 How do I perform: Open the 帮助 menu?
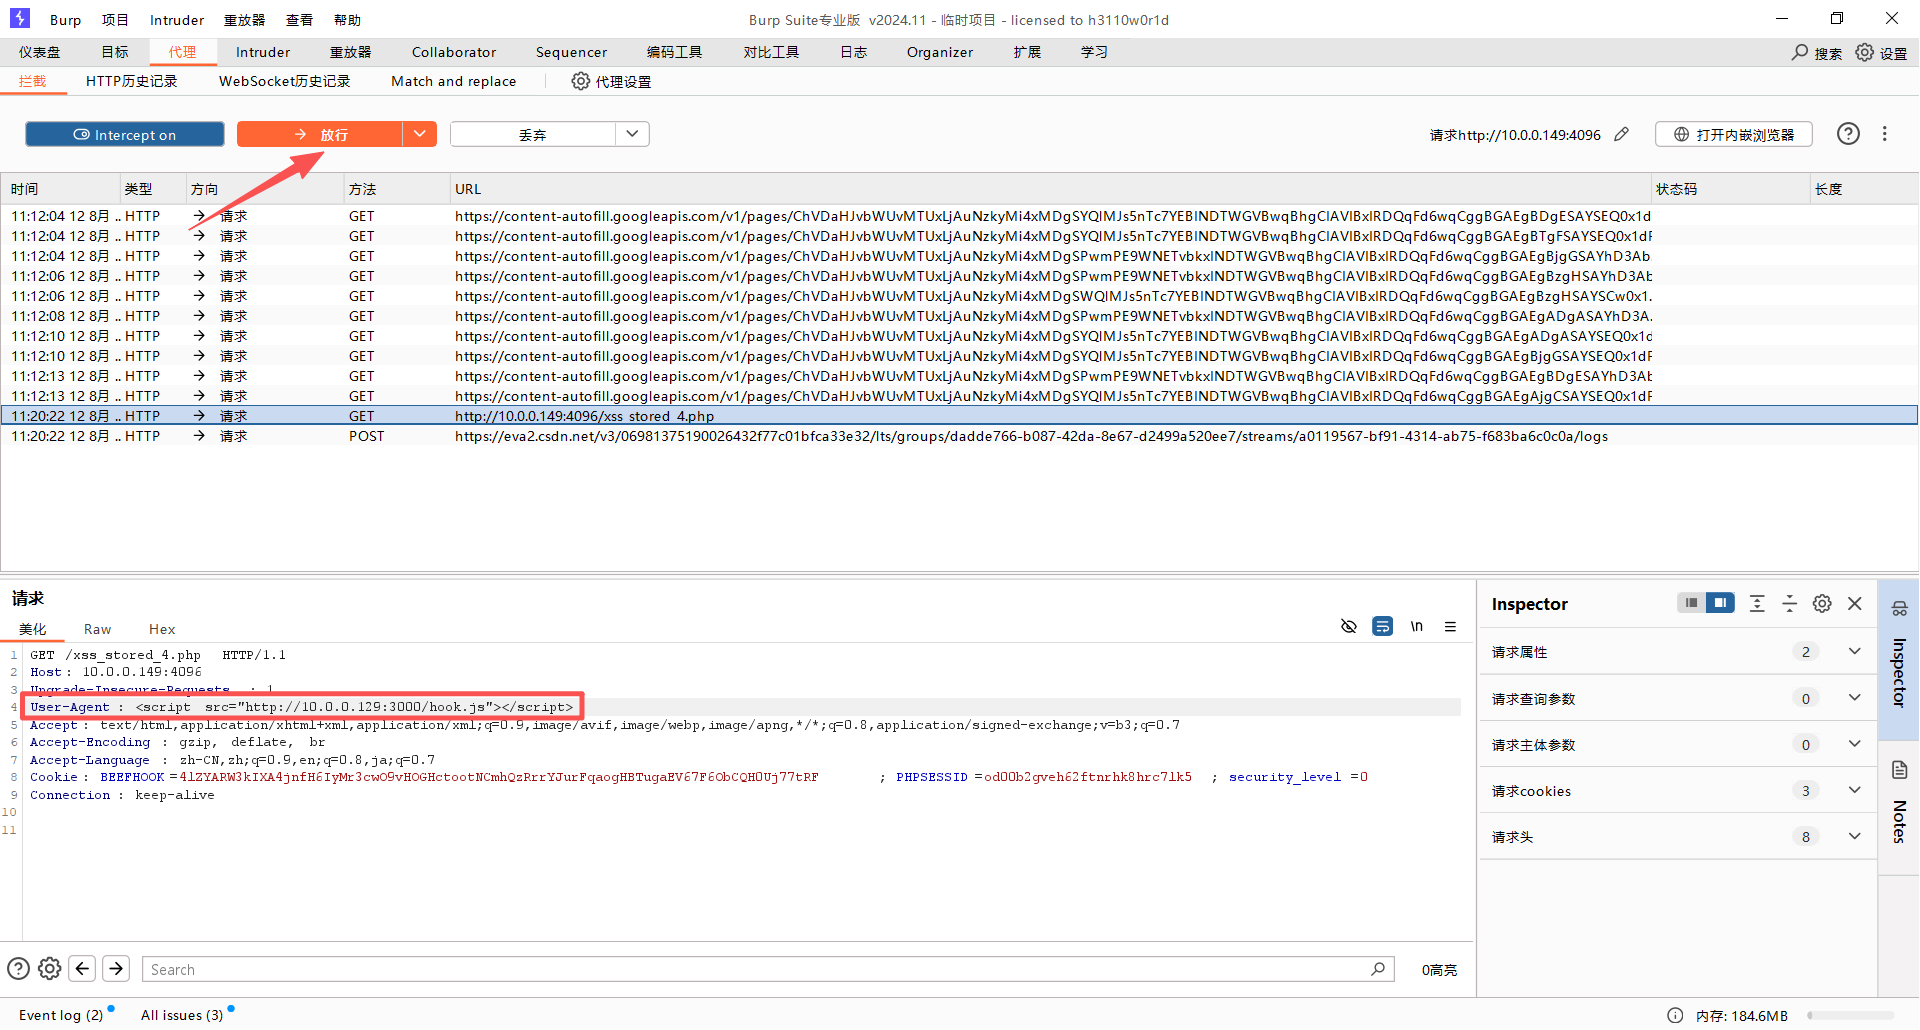tap(347, 20)
